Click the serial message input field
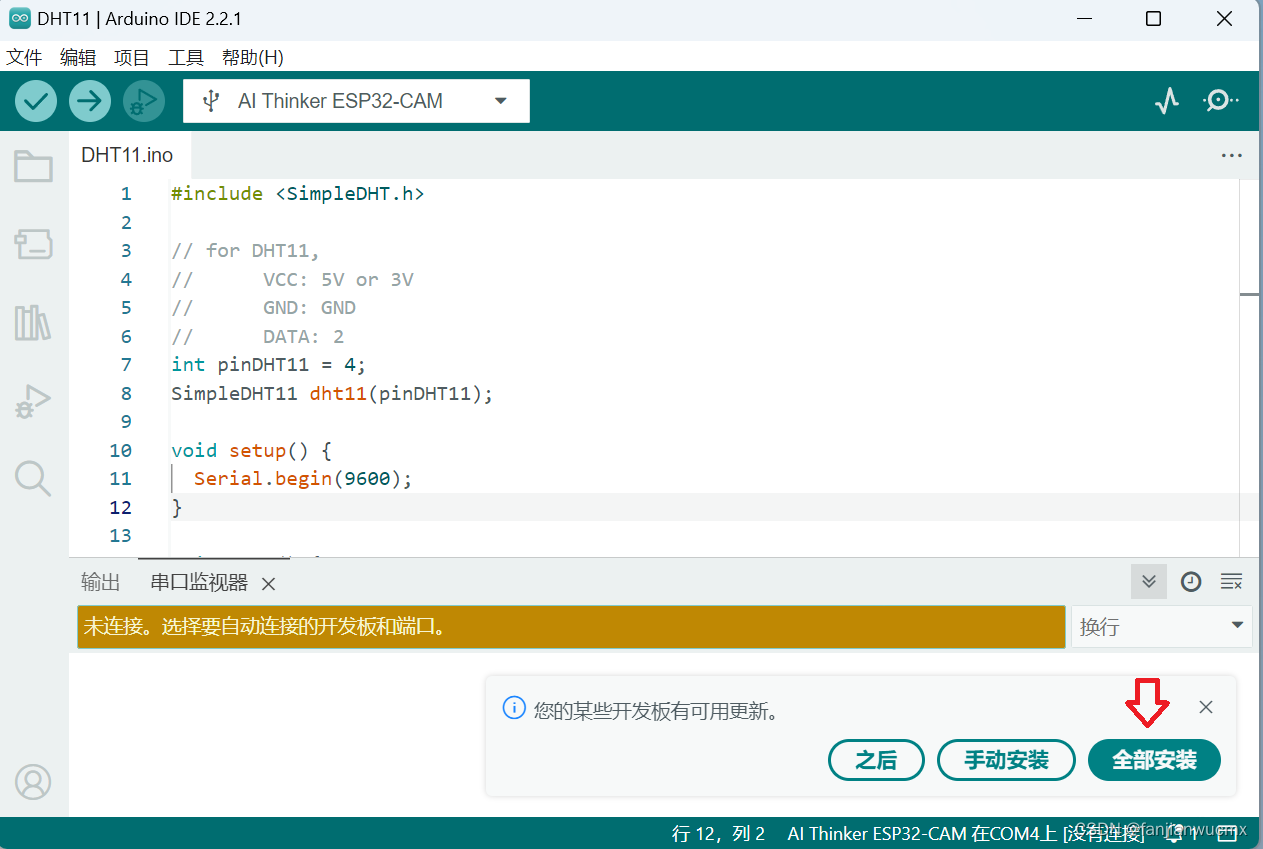1263x849 pixels. pos(571,627)
